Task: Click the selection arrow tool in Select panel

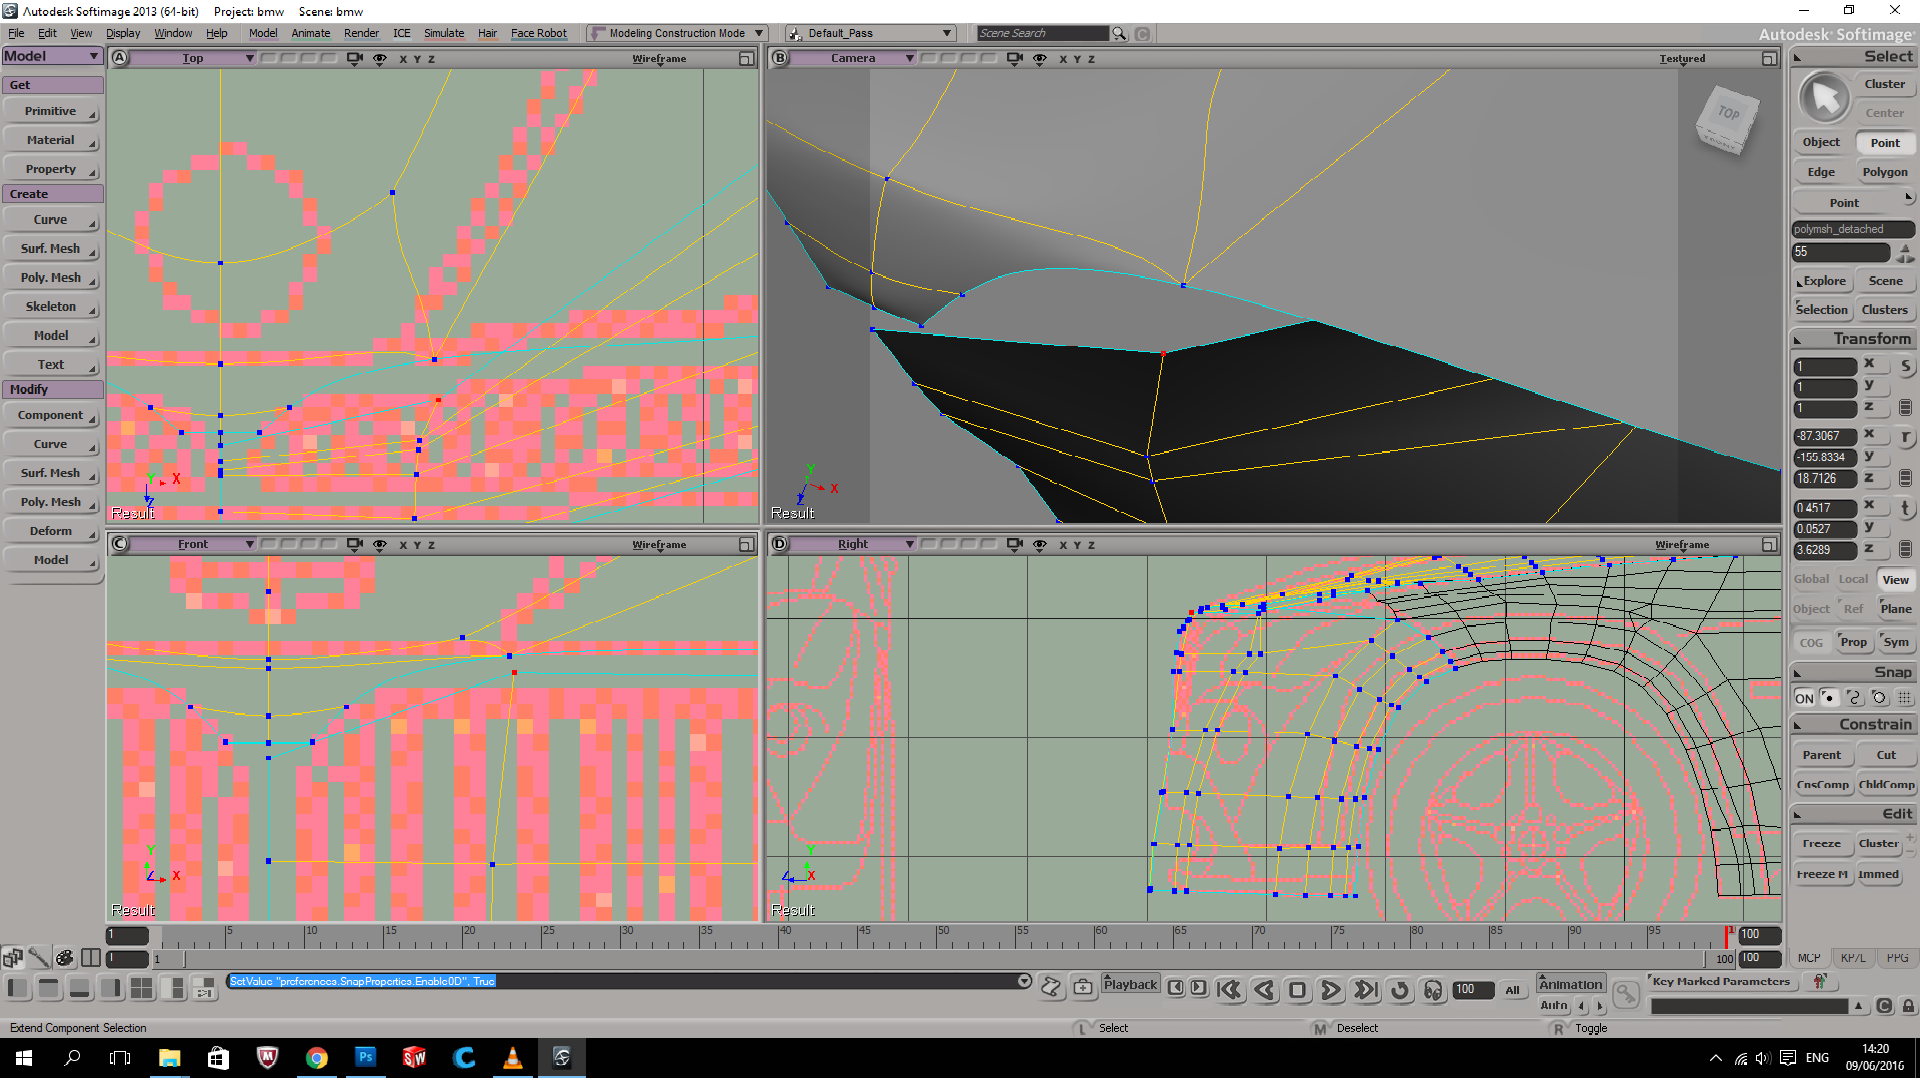Action: point(1825,98)
